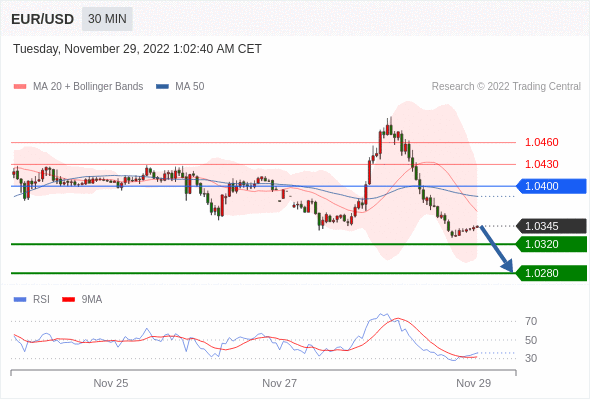
Task: Select the MA 50 legend label
Action: pos(190,87)
